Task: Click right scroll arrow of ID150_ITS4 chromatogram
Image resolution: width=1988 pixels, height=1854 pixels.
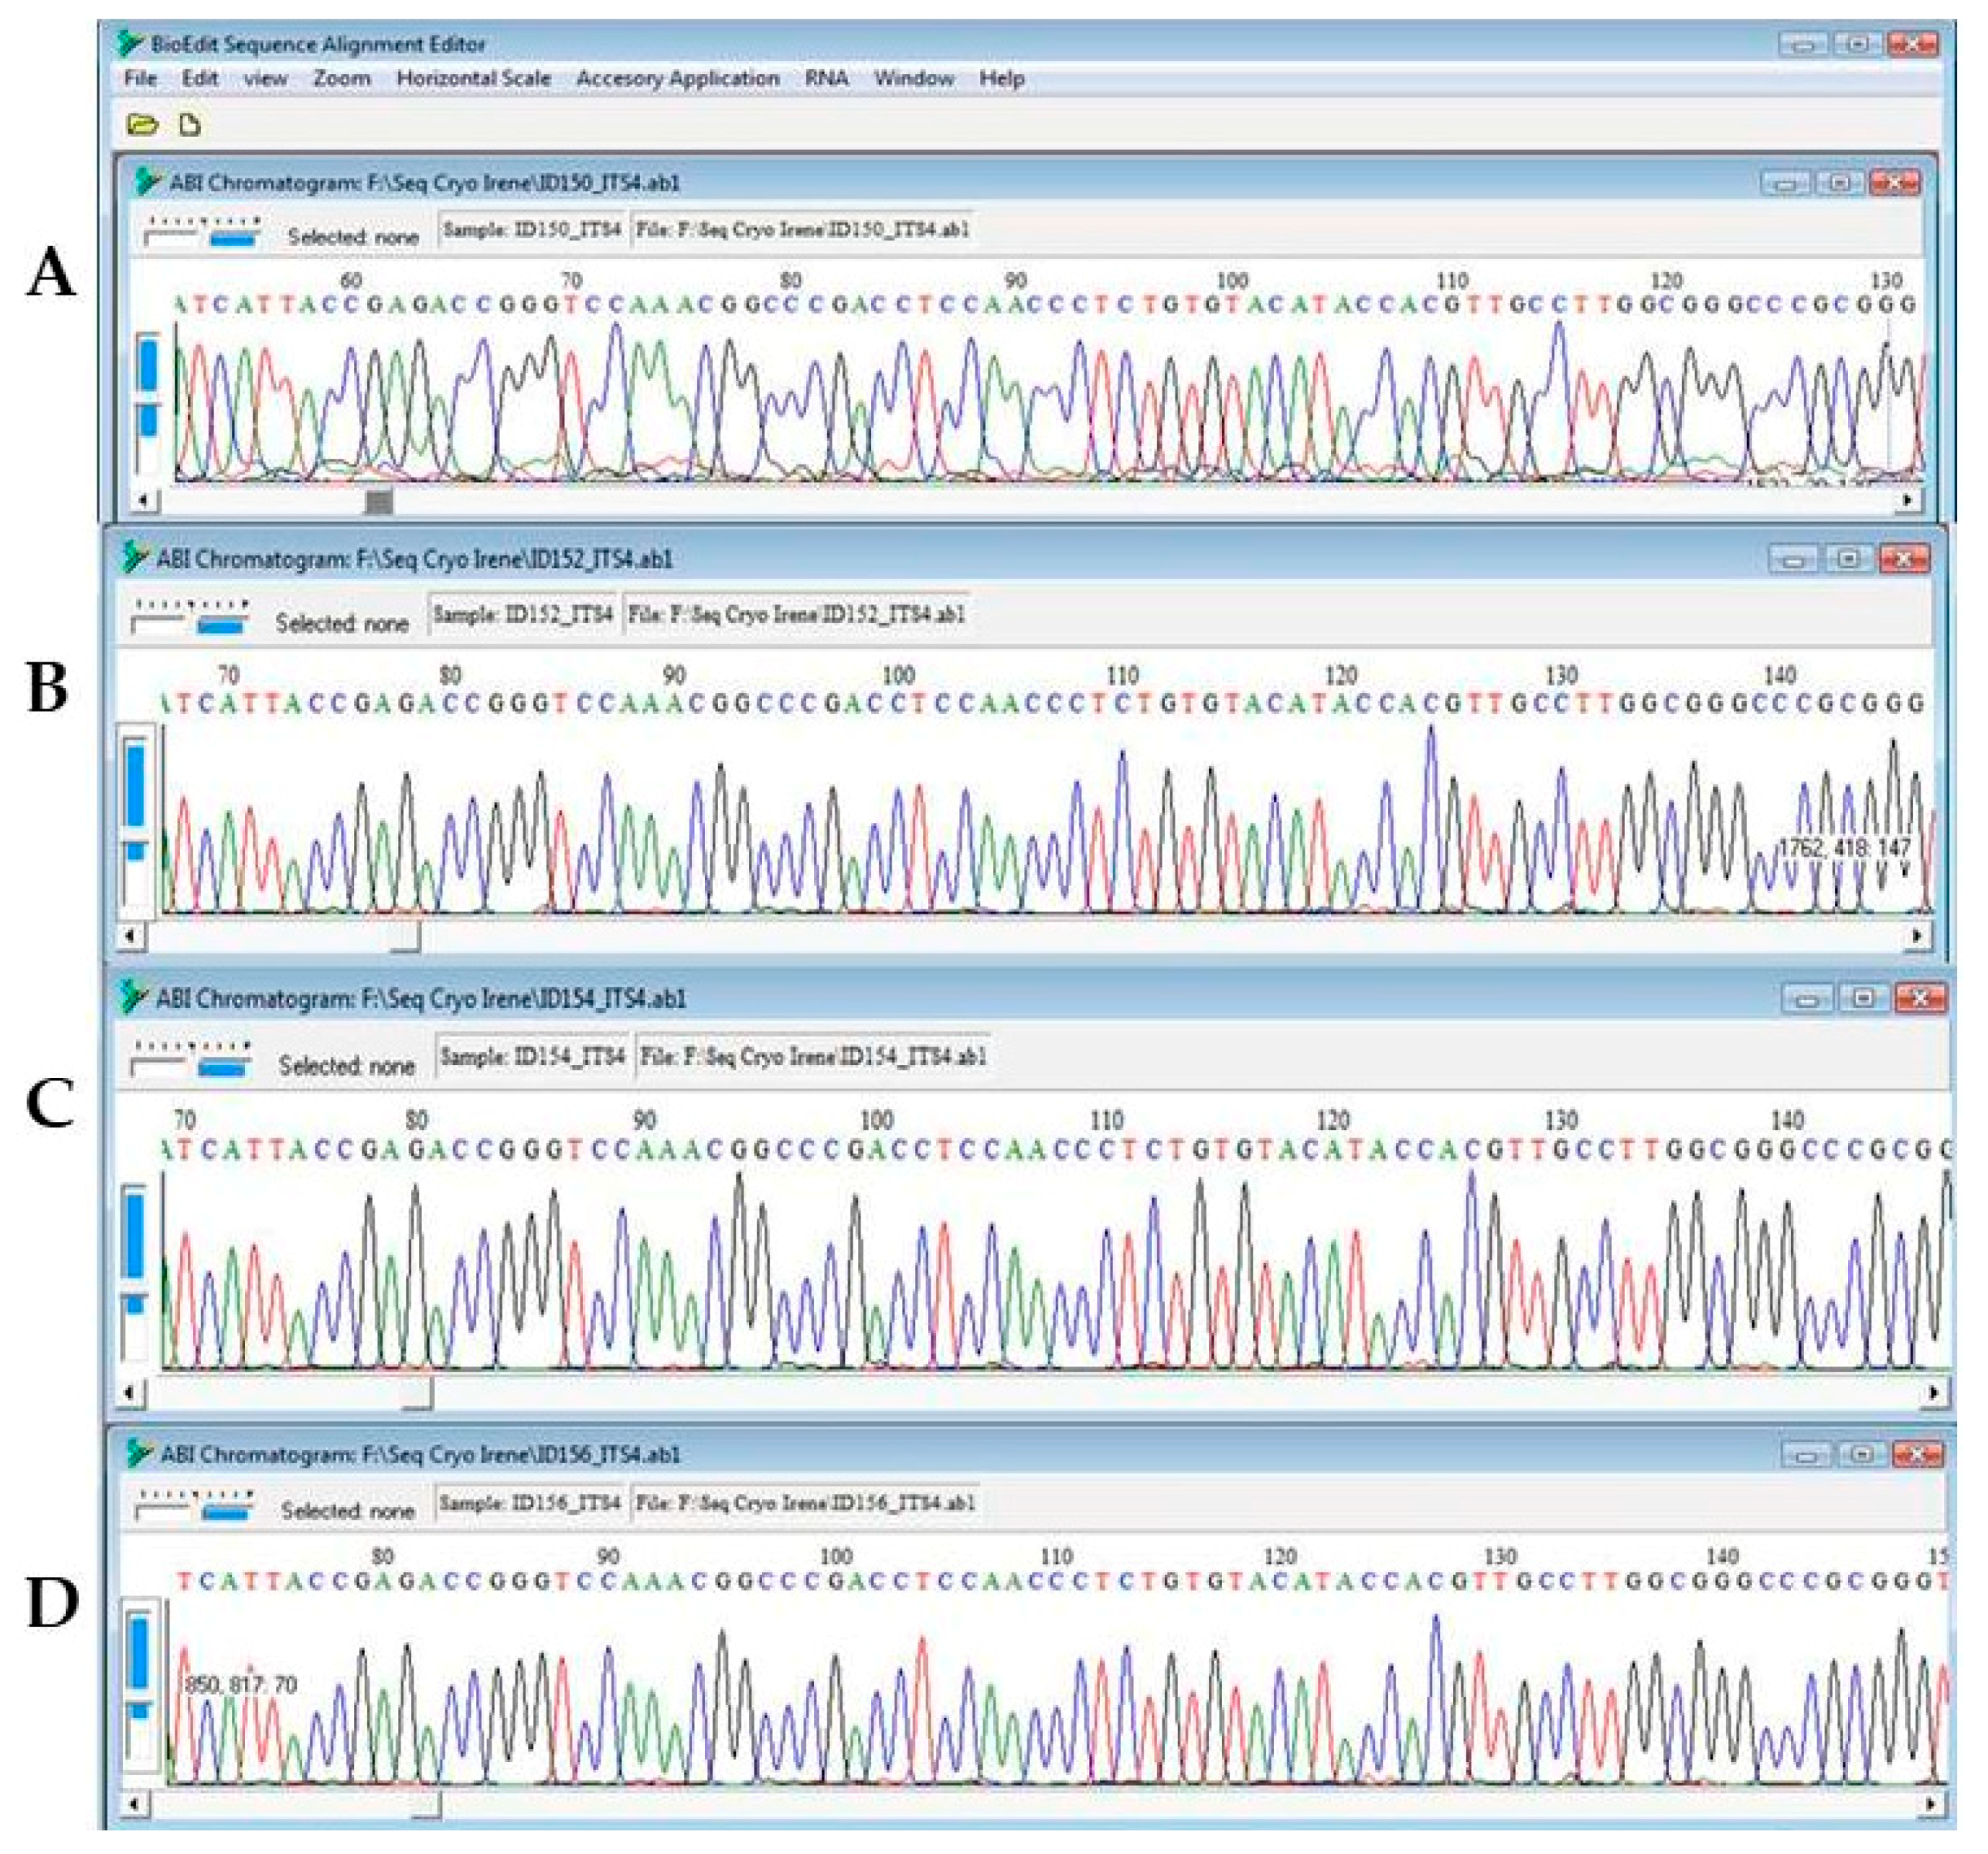Action: point(1908,499)
